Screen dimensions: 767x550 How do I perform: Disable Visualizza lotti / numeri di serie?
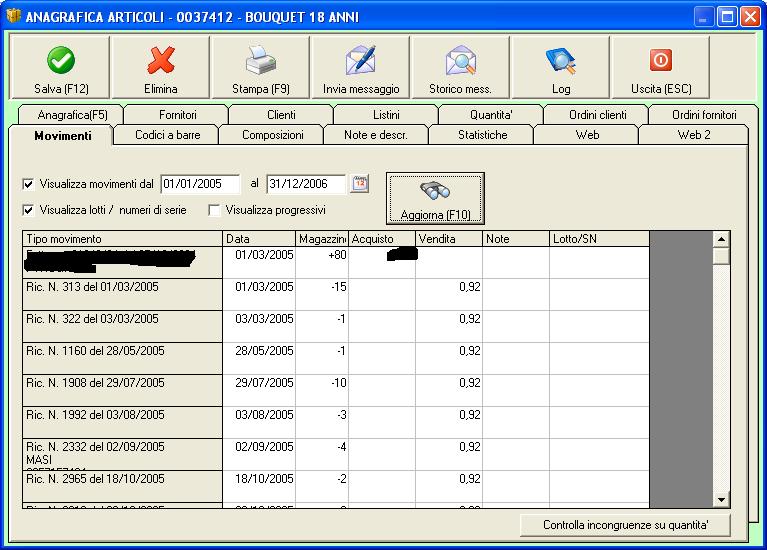coord(28,210)
